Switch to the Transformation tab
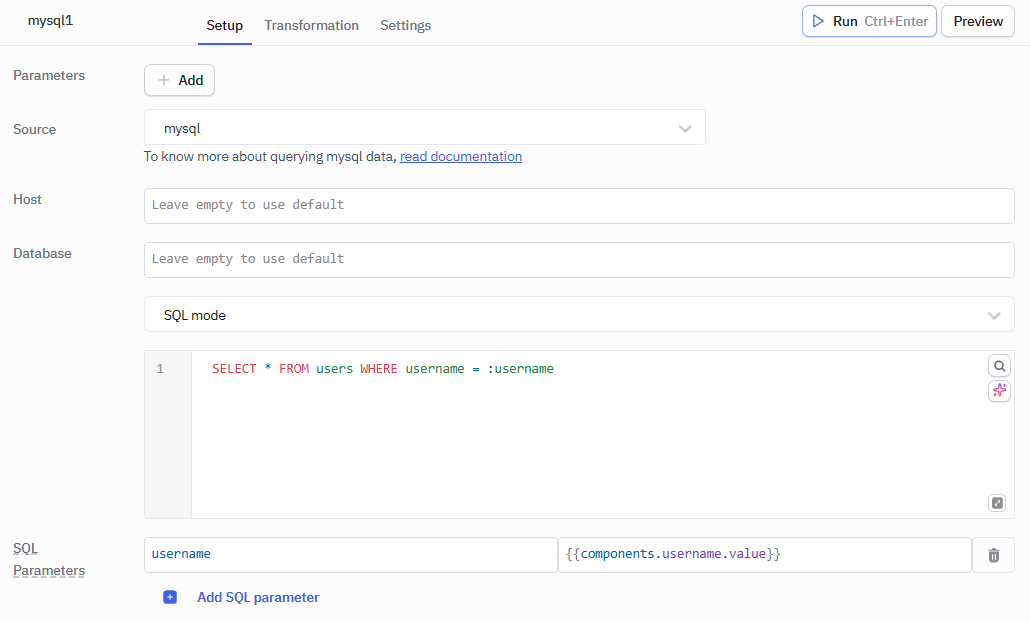 point(311,25)
